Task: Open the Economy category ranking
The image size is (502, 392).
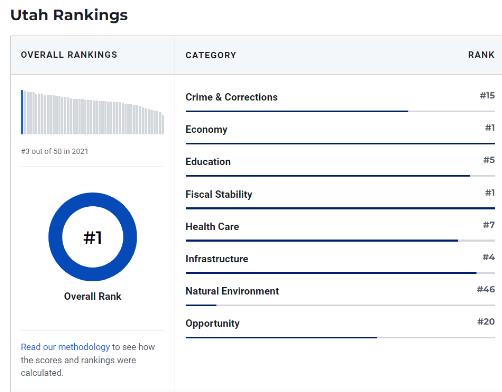Action: (x=206, y=129)
